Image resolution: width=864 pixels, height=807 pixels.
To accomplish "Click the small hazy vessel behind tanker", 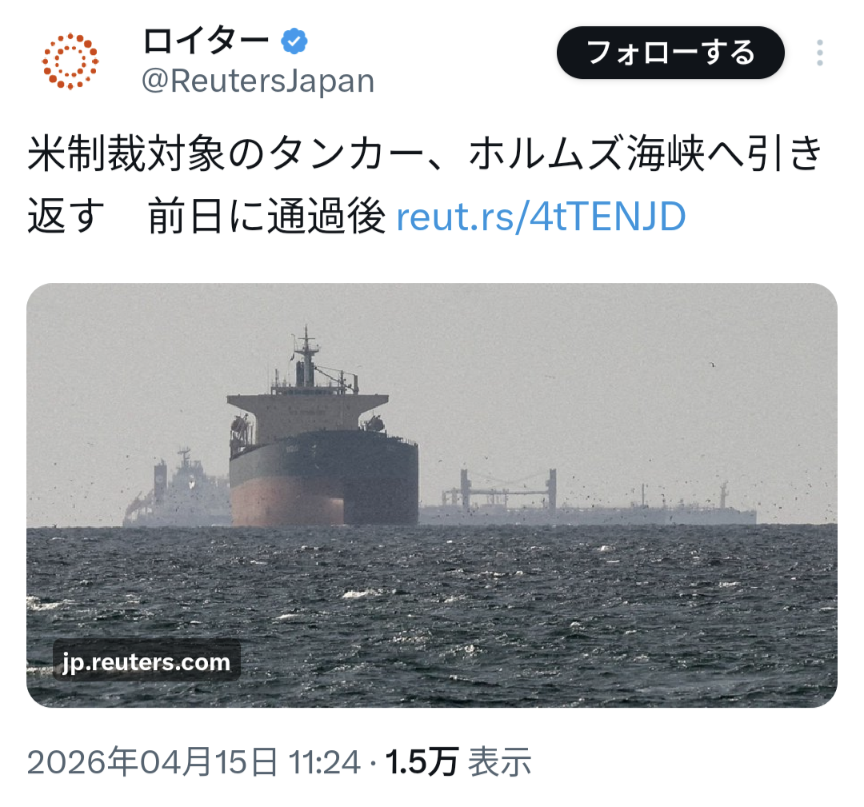I will pyautogui.click(x=176, y=490).
